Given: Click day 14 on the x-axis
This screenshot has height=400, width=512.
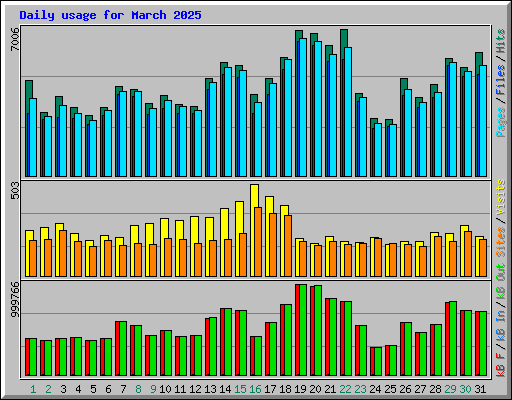Looking at the screenshot, I should pos(225,389).
